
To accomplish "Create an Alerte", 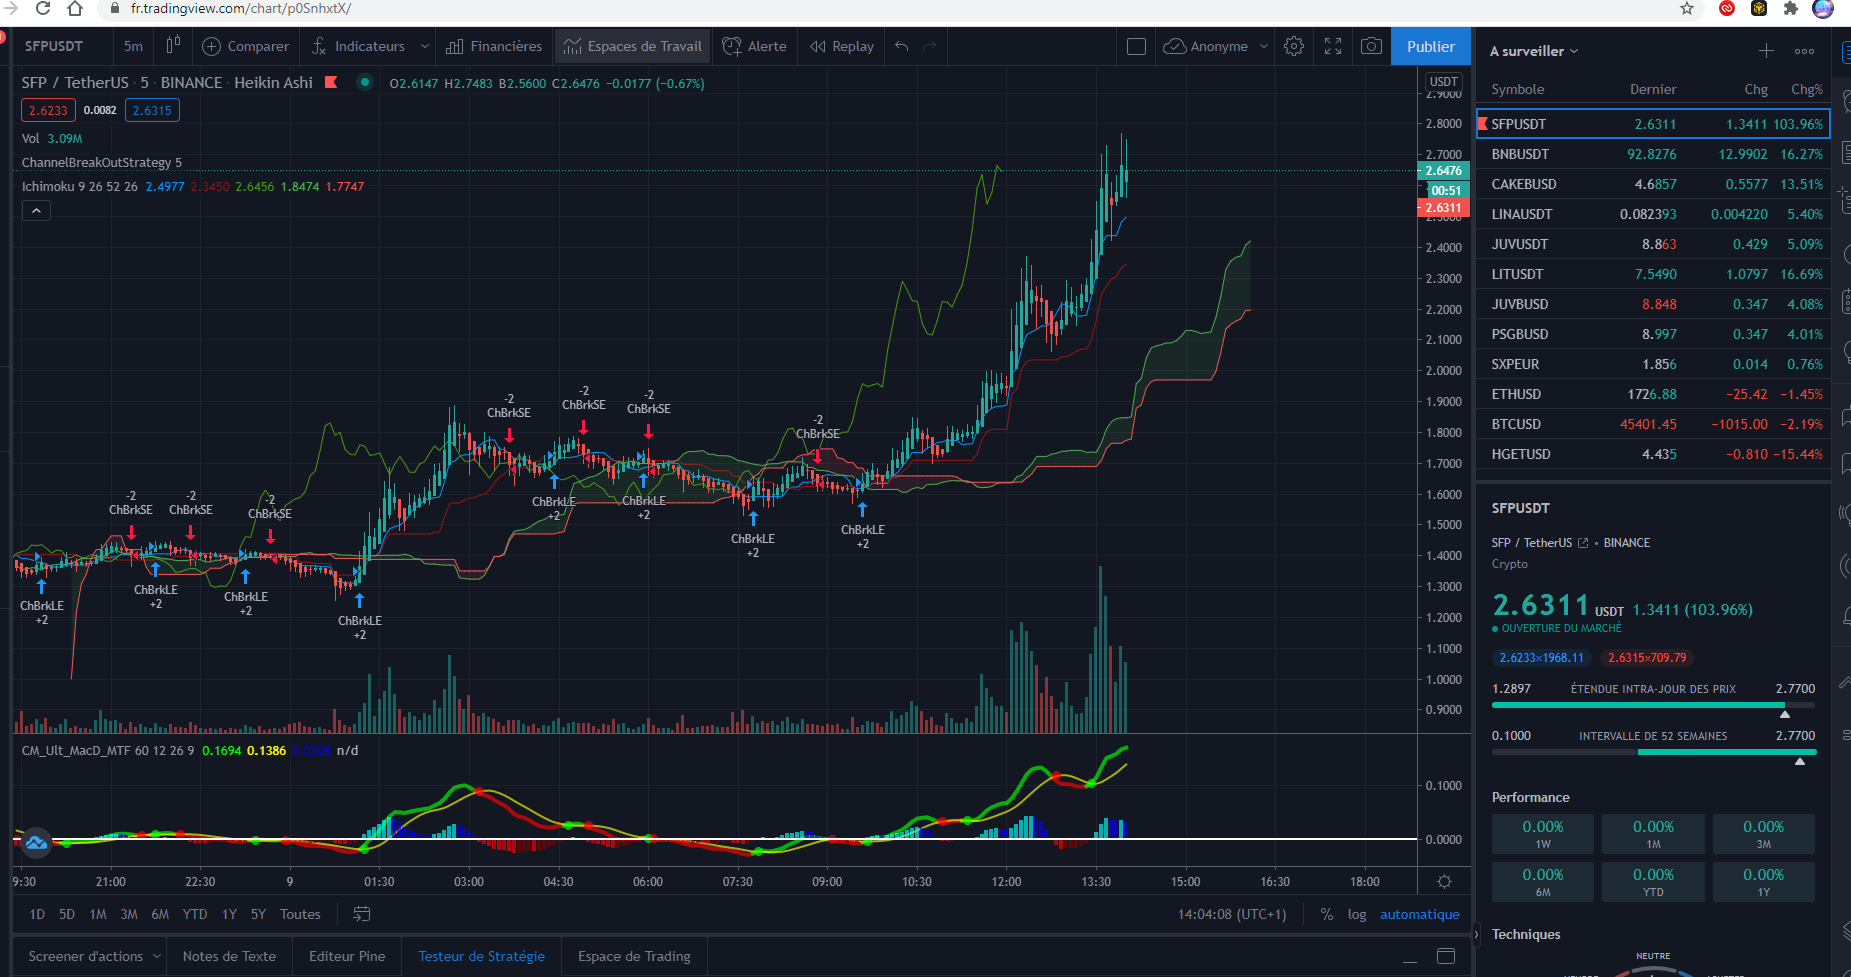I will click(x=755, y=46).
